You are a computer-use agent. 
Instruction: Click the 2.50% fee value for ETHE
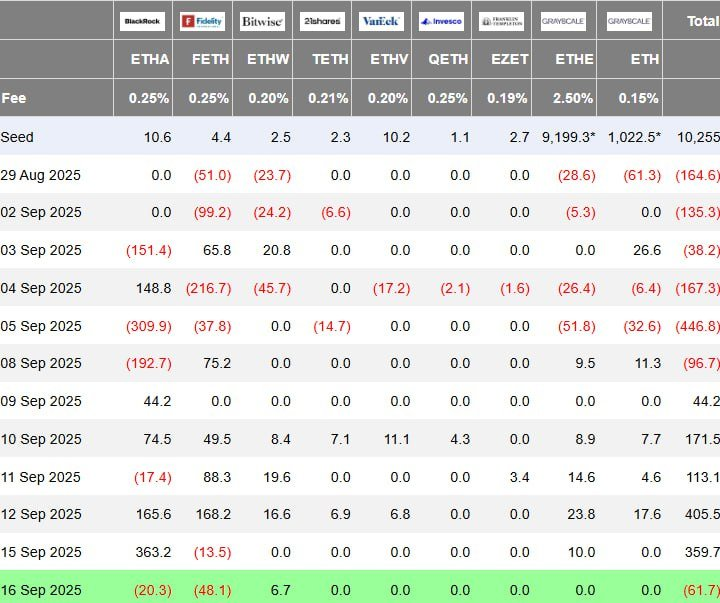pos(573,98)
